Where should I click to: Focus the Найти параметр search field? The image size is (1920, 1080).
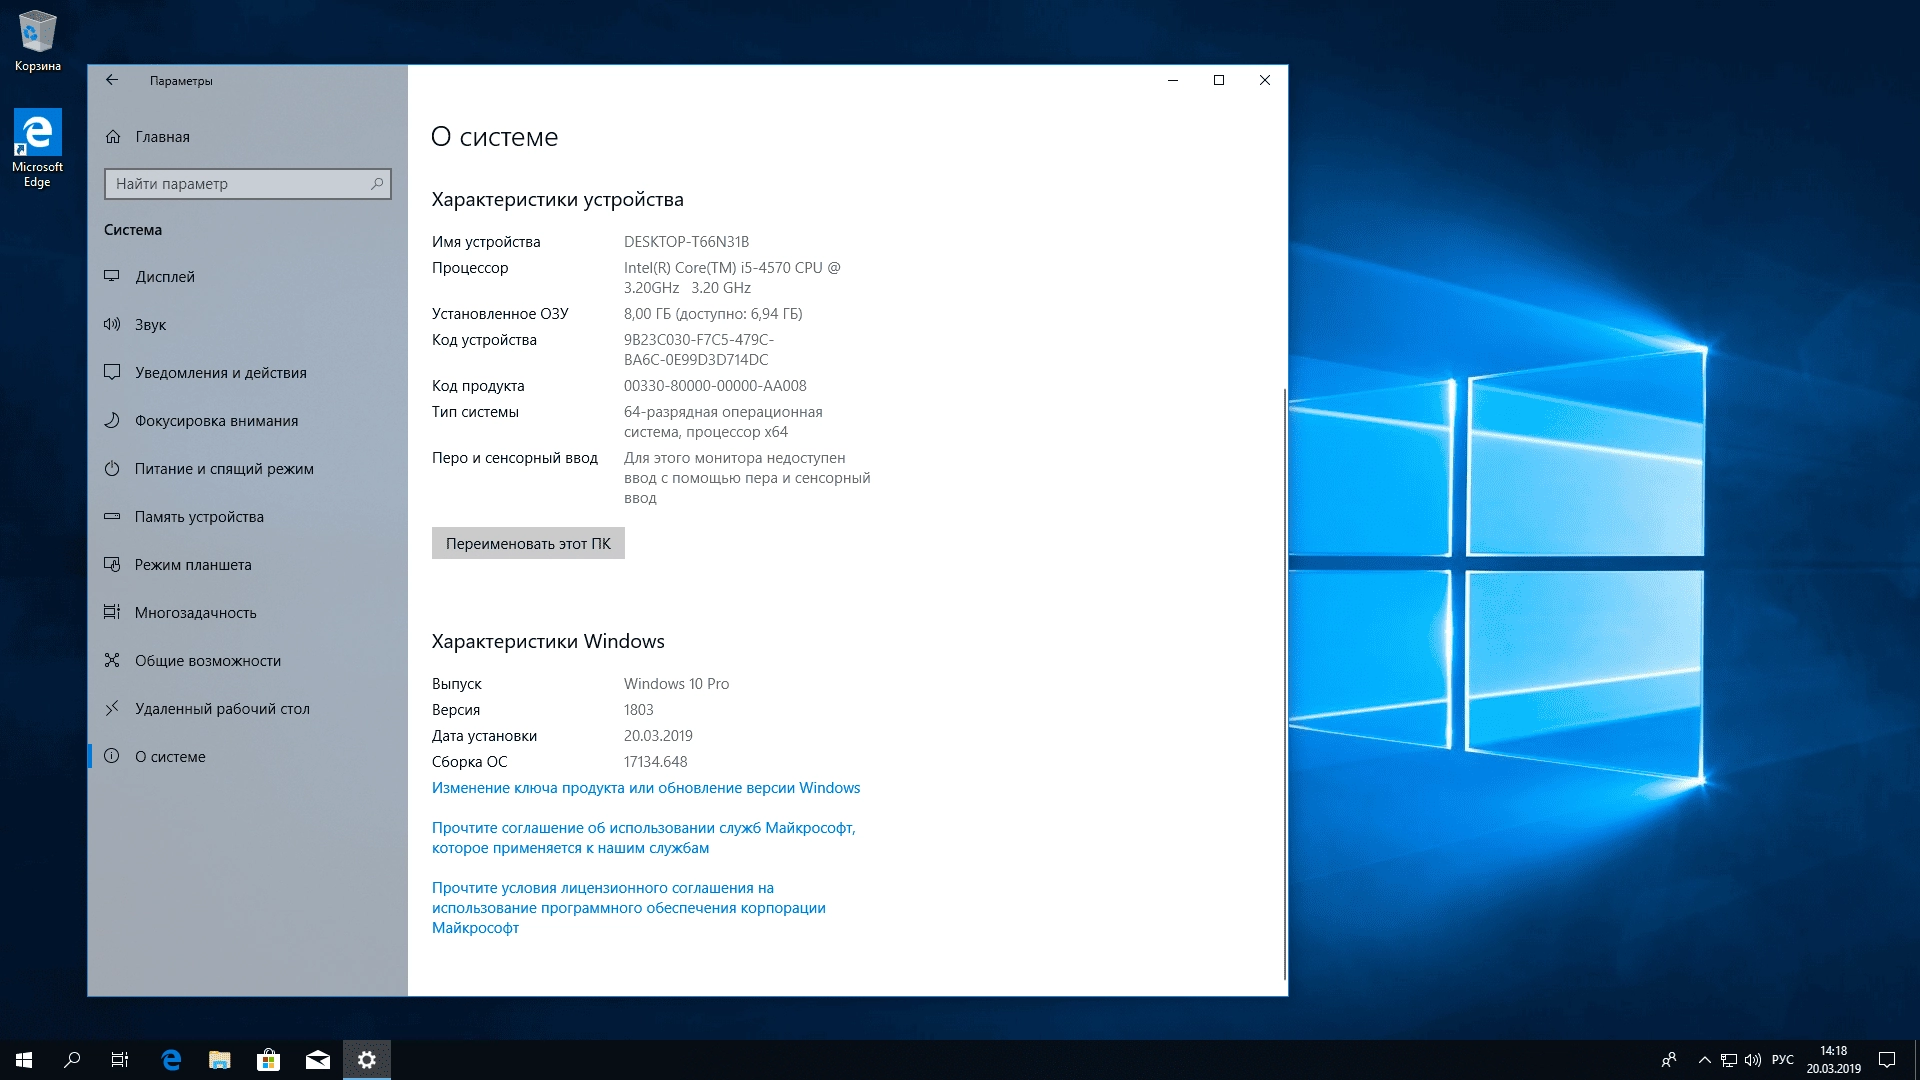click(248, 184)
